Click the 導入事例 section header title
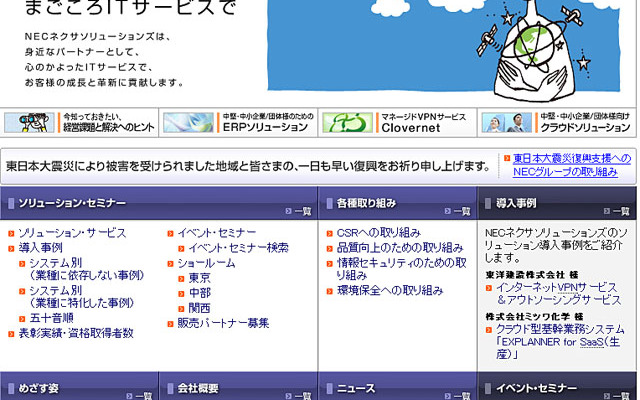 pos(516,203)
